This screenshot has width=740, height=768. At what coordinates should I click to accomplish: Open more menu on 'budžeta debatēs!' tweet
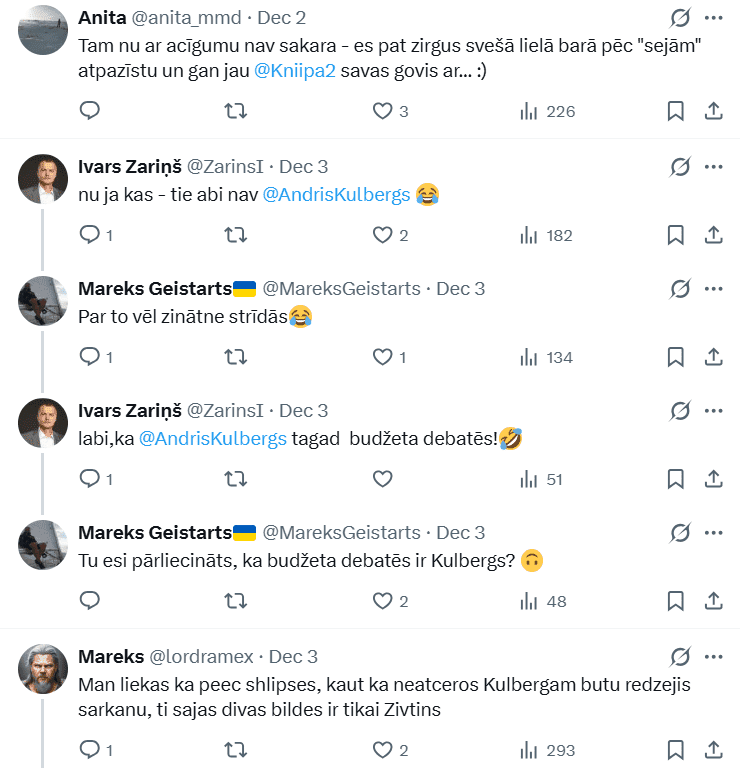pyautogui.click(x=714, y=410)
